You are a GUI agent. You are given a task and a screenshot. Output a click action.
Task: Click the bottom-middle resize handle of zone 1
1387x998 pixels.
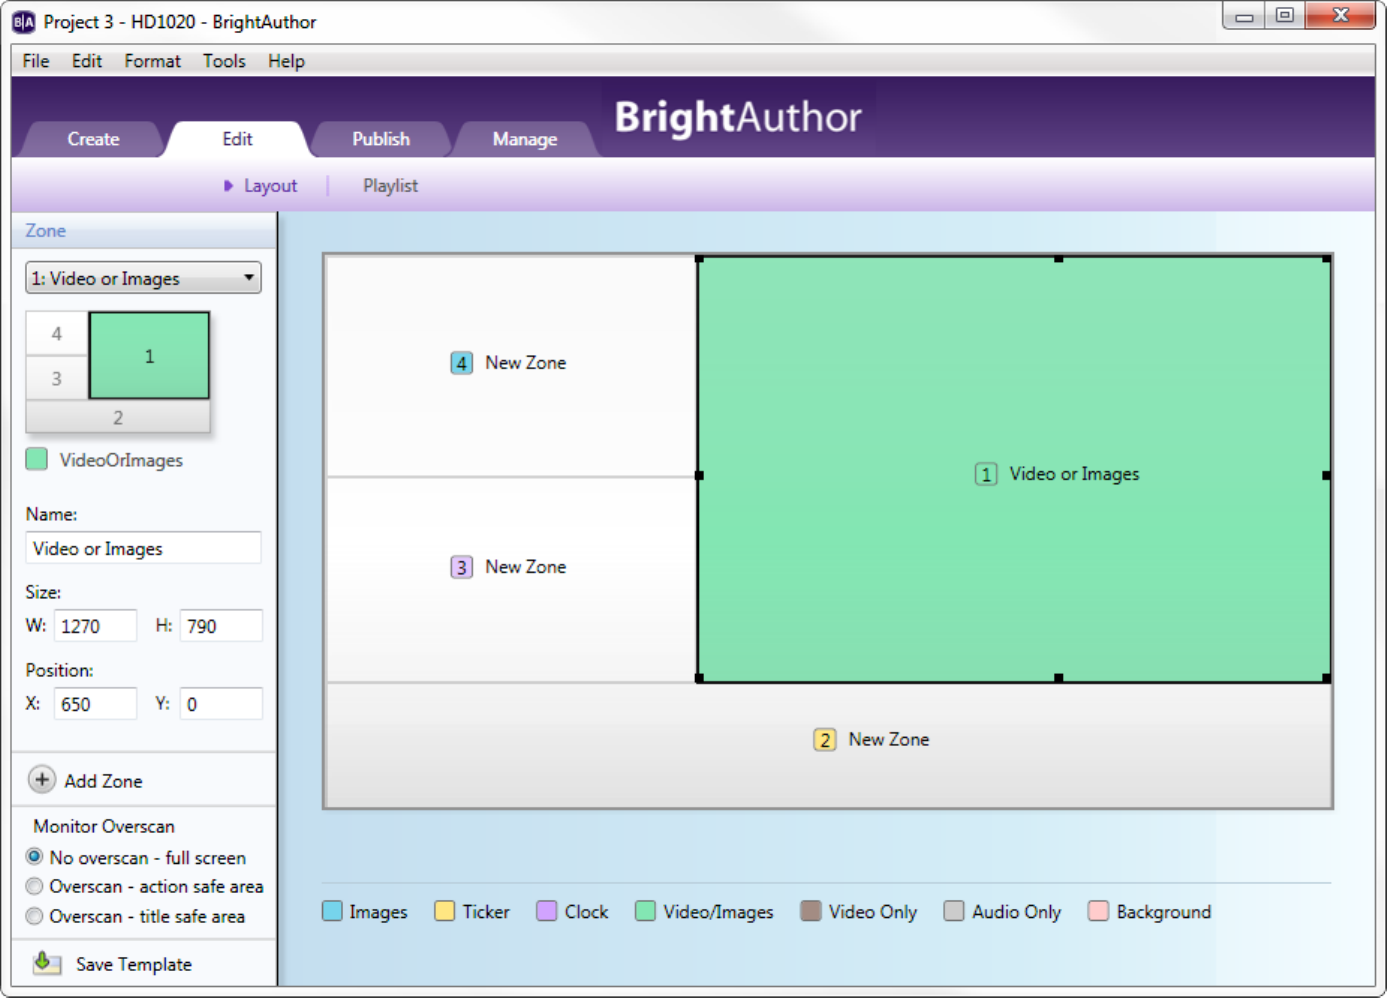1059,678
